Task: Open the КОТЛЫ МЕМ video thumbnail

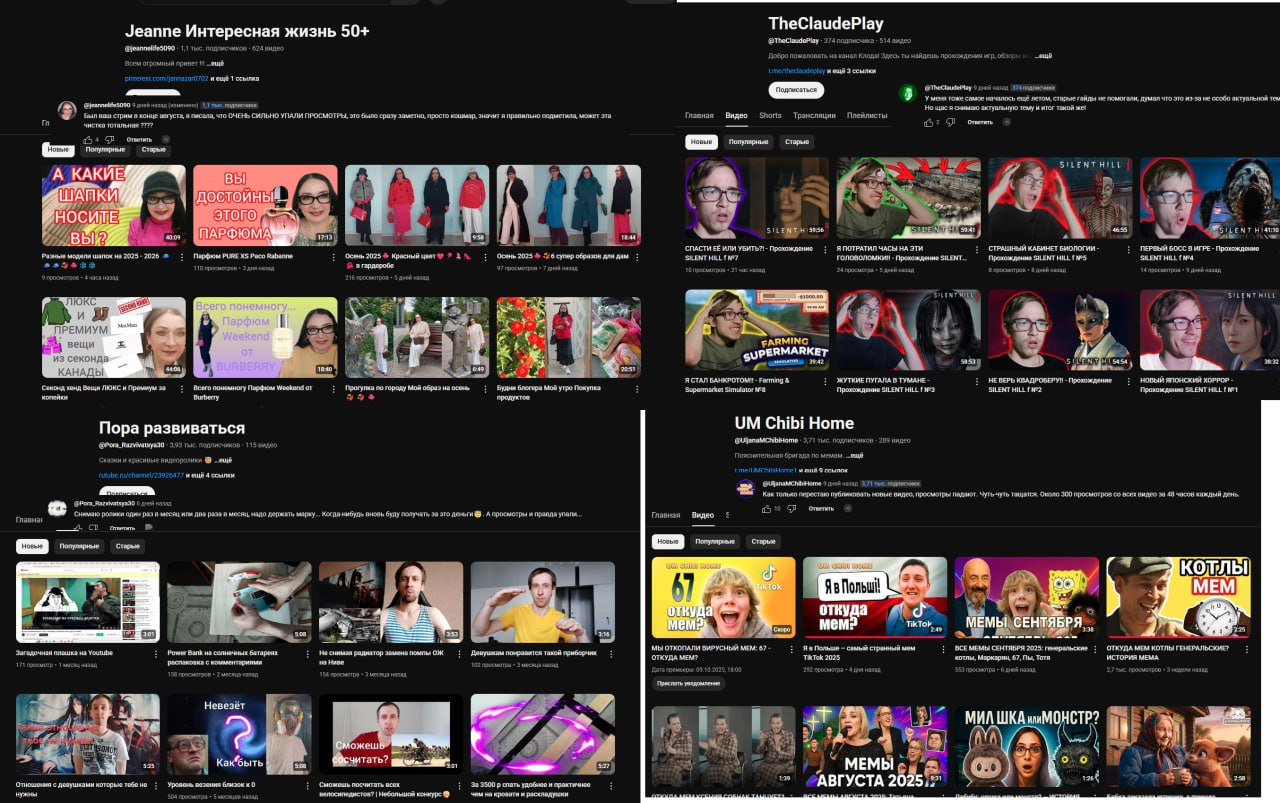Action: point(1178,597)
